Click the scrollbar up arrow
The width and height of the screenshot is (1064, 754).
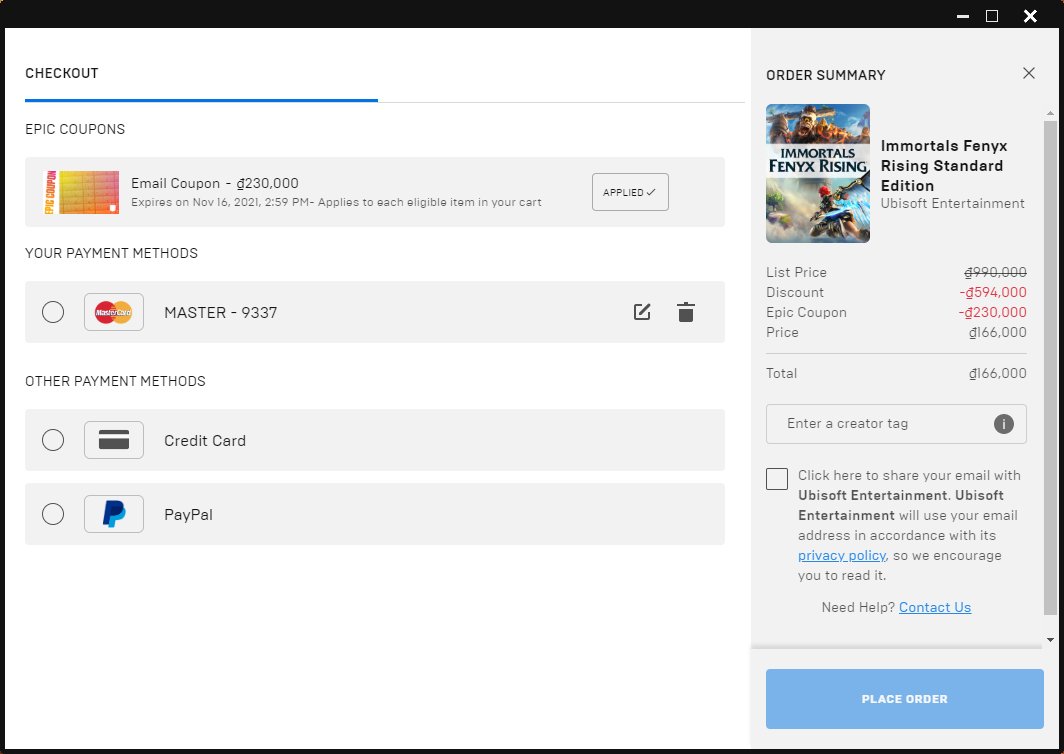(1050, 113)
